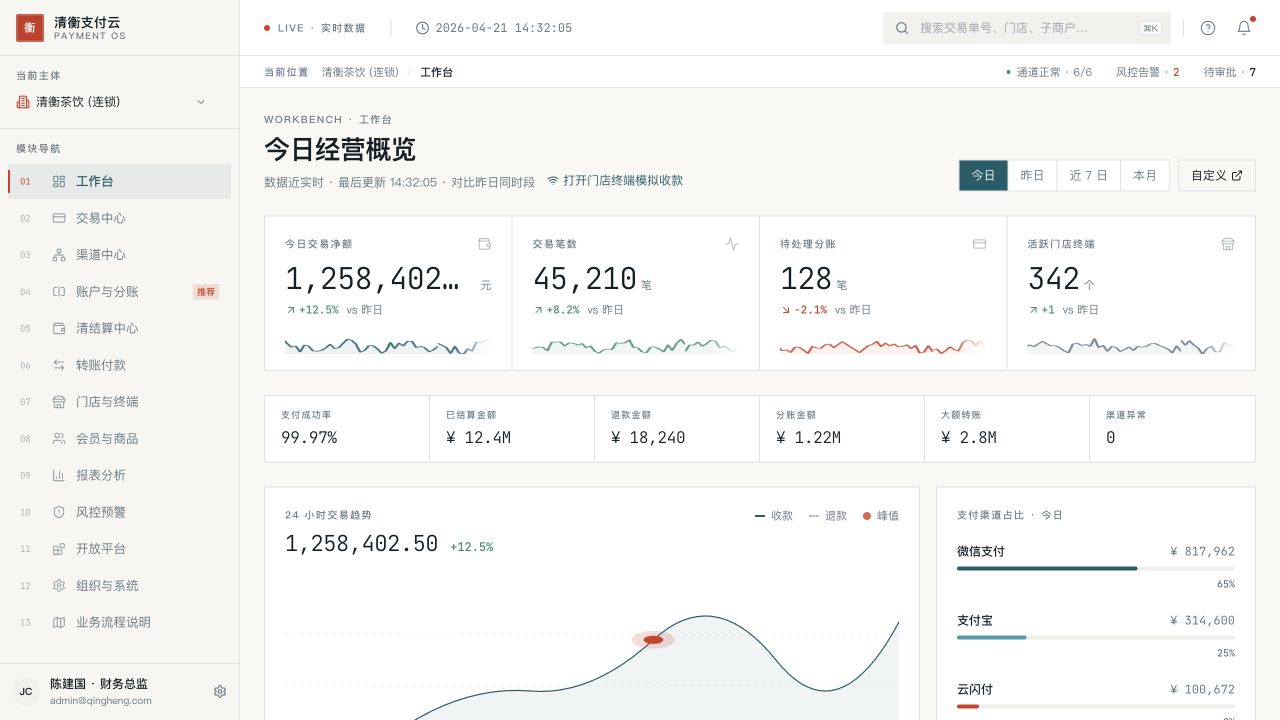Open 工作台 in the sidebar
Viewport: 1280px width, 720px height.
tap(119, 181)
